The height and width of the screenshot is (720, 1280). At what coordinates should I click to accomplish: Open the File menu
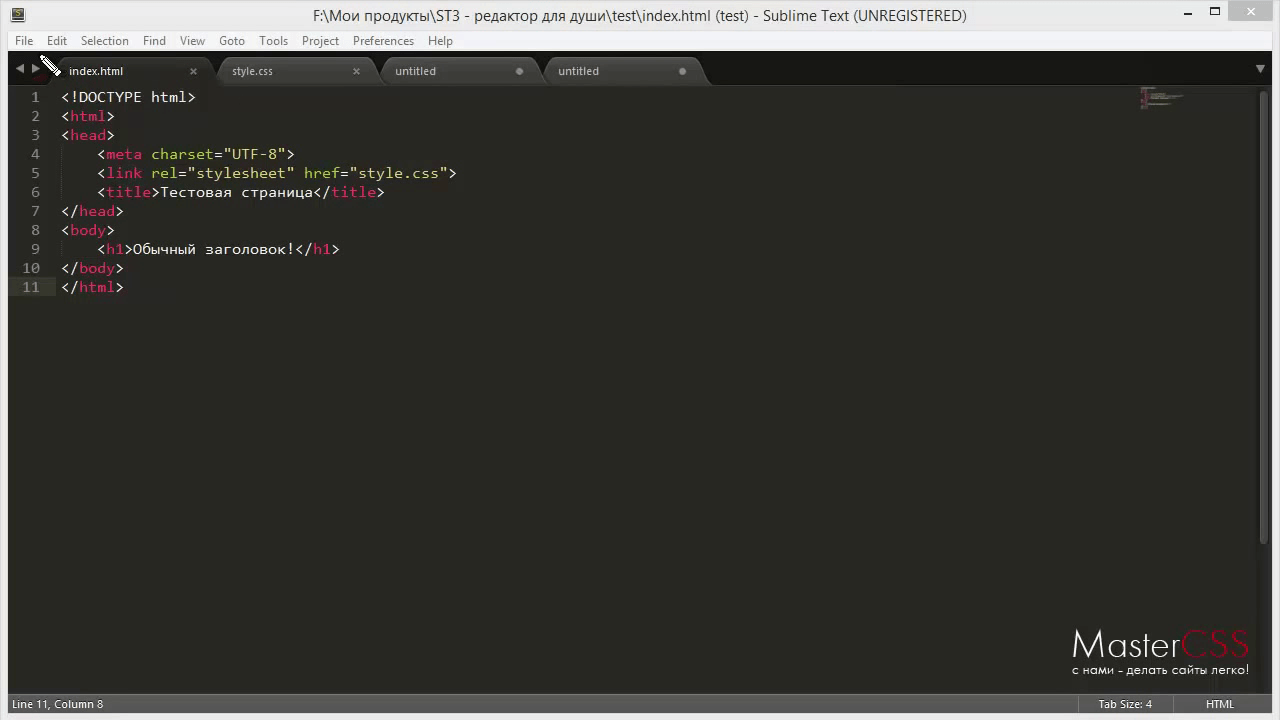[x=24, y=41]
